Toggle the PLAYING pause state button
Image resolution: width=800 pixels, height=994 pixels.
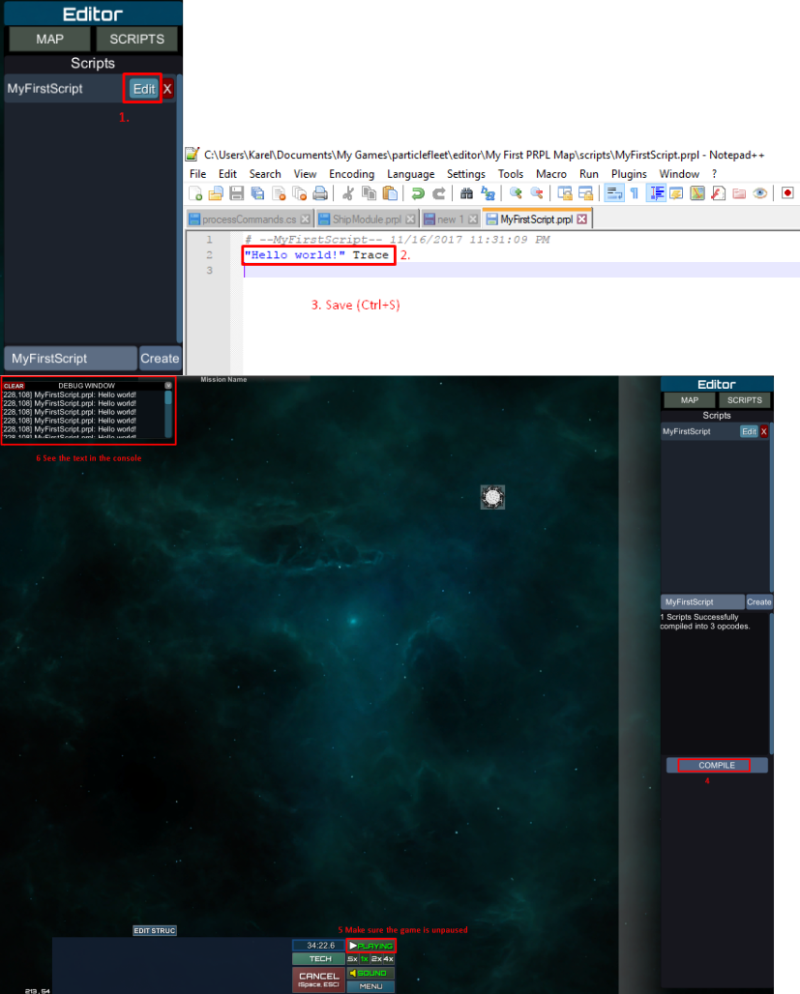371,945
